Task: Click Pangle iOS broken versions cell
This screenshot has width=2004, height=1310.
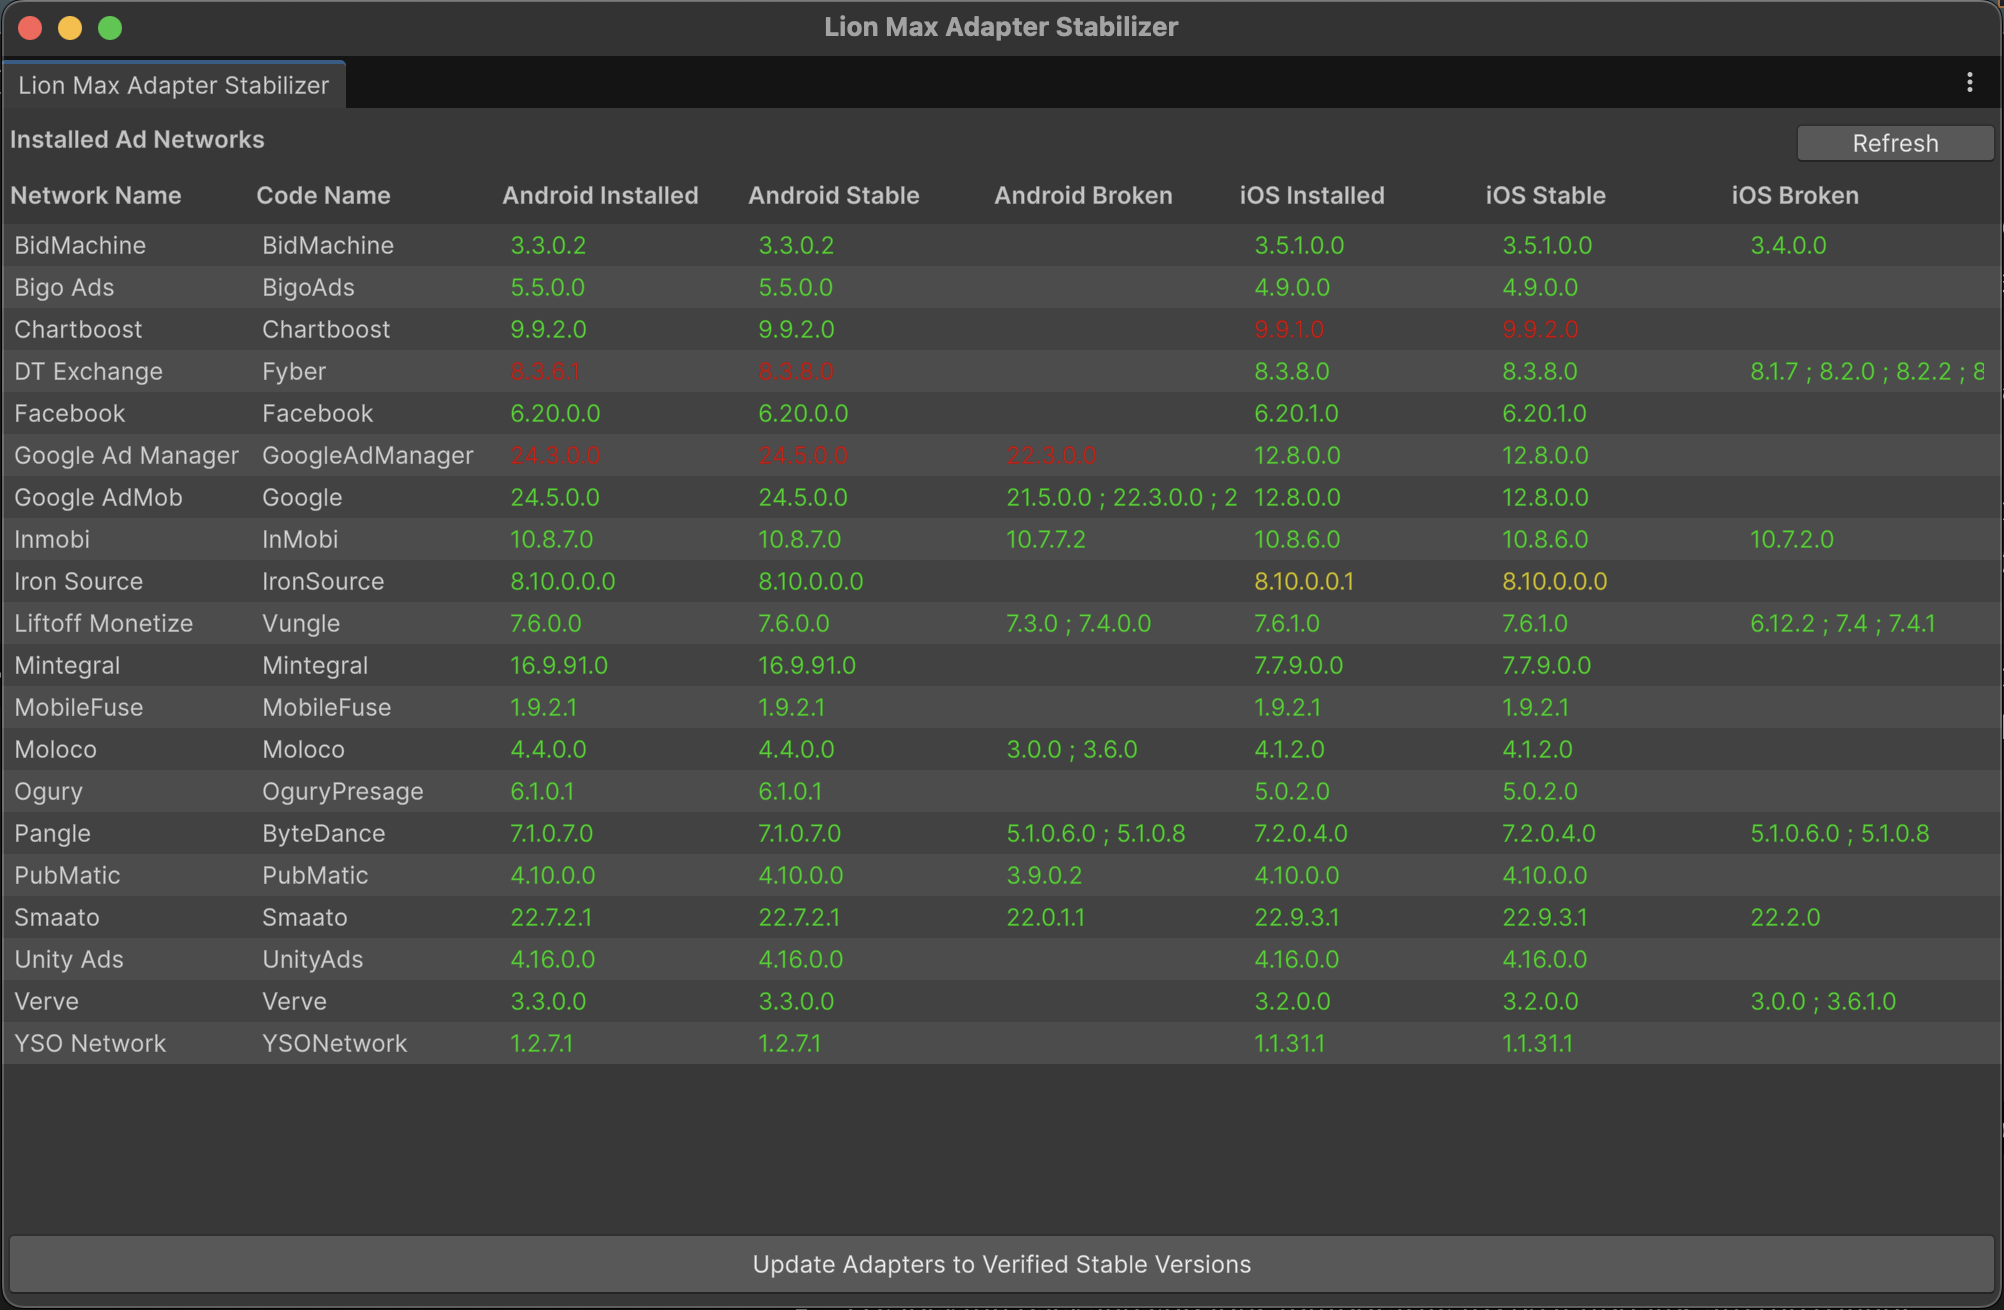Action: [x=1839, y=834]
